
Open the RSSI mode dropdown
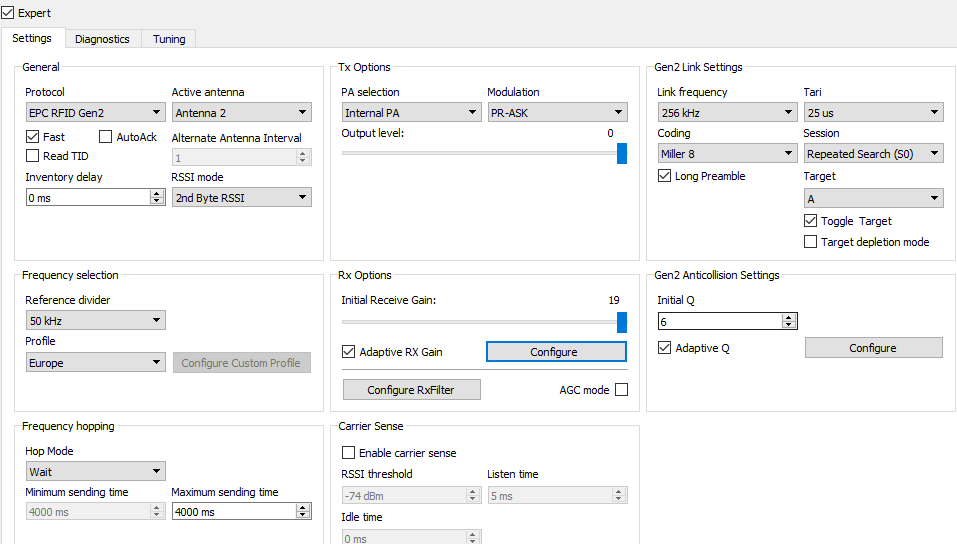(x=242, y=197)
